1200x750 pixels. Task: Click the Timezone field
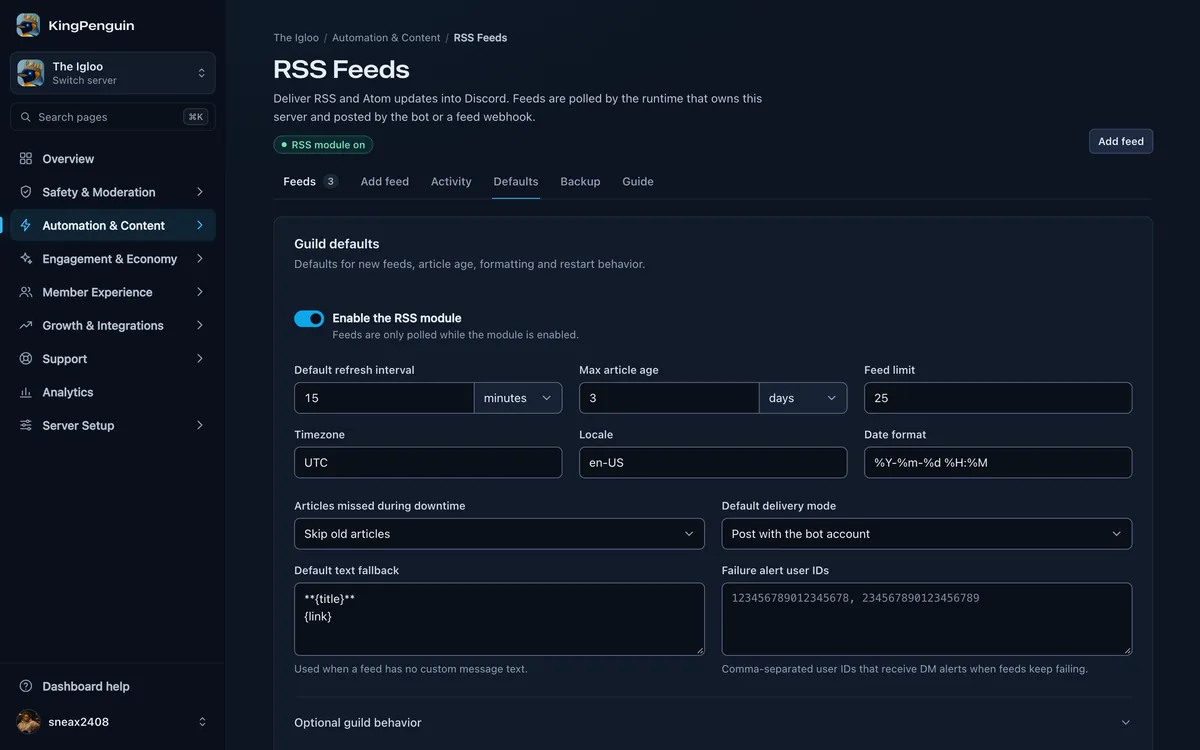click(x=428, y=463)
